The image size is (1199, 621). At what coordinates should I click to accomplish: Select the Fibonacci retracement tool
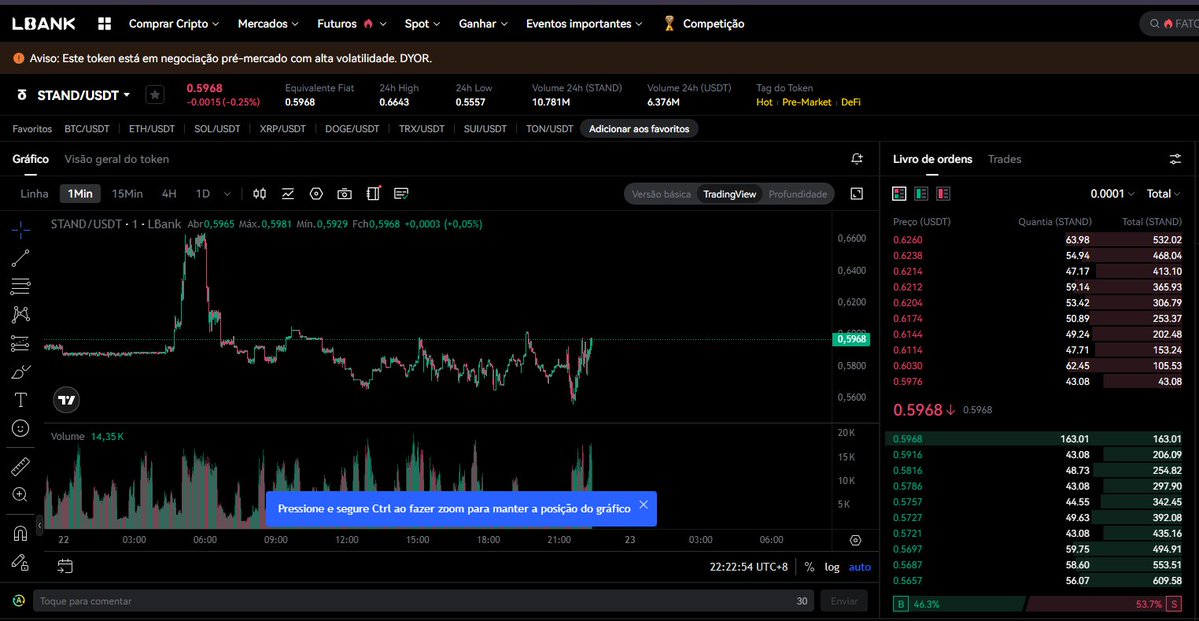point(21,286)
